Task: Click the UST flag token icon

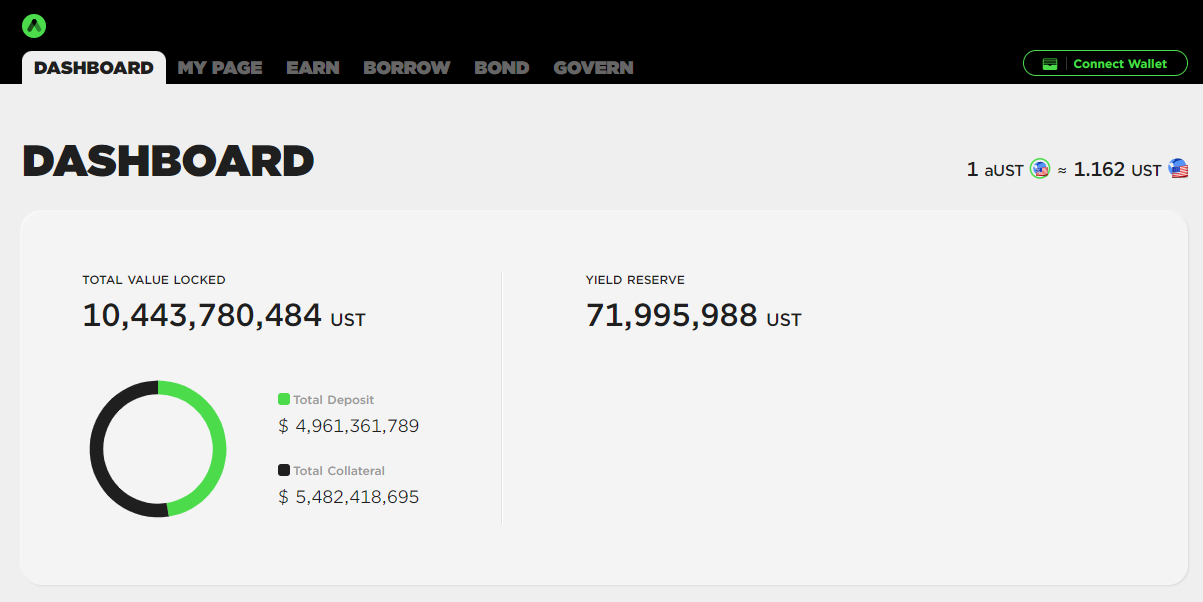Action: (x=1178, y=169)
